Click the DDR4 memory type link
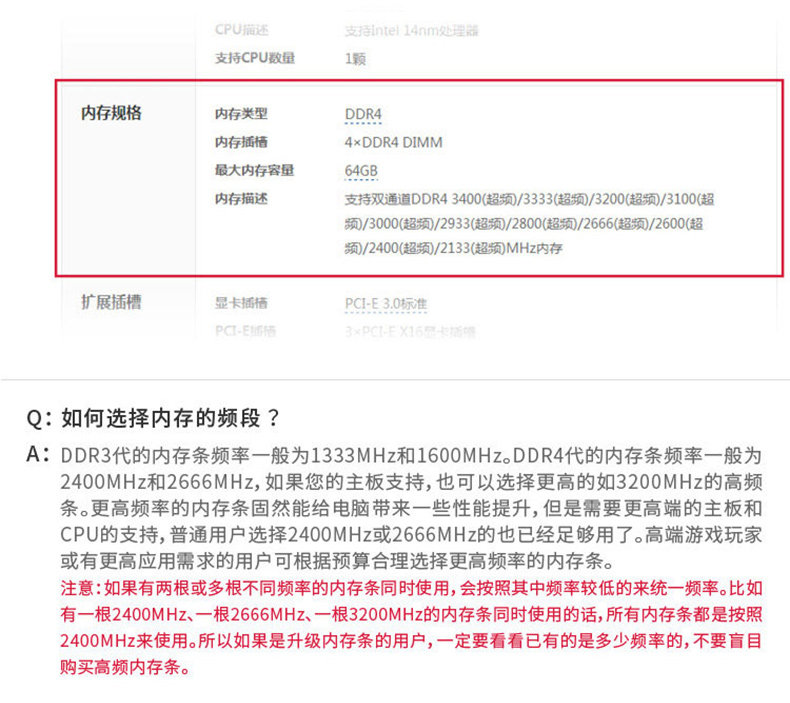Viewport: 790px width, 703px height. point(363,114)
